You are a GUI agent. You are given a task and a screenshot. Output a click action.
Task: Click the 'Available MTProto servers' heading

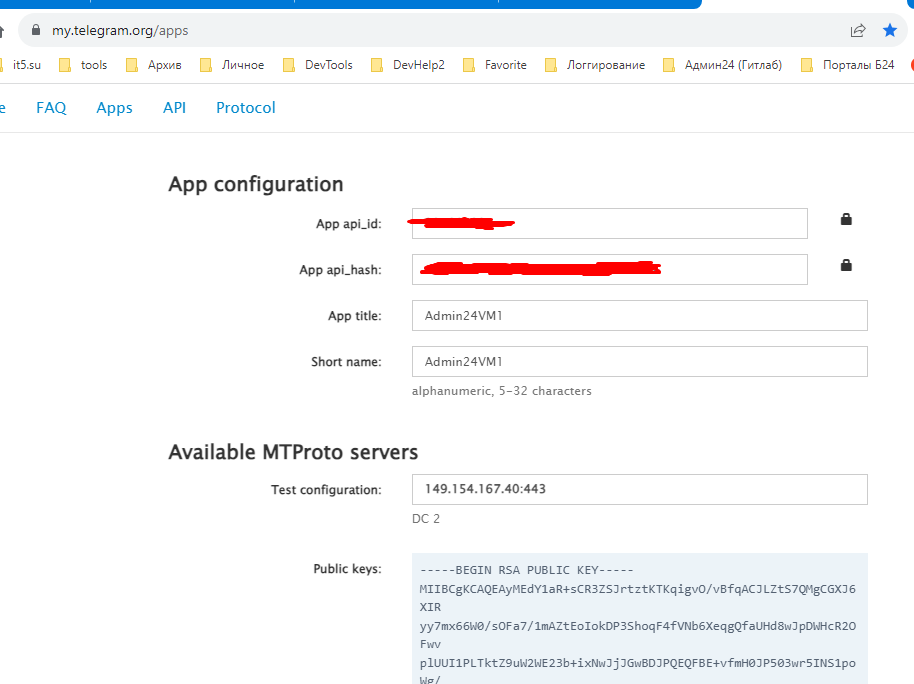(293, 452)
